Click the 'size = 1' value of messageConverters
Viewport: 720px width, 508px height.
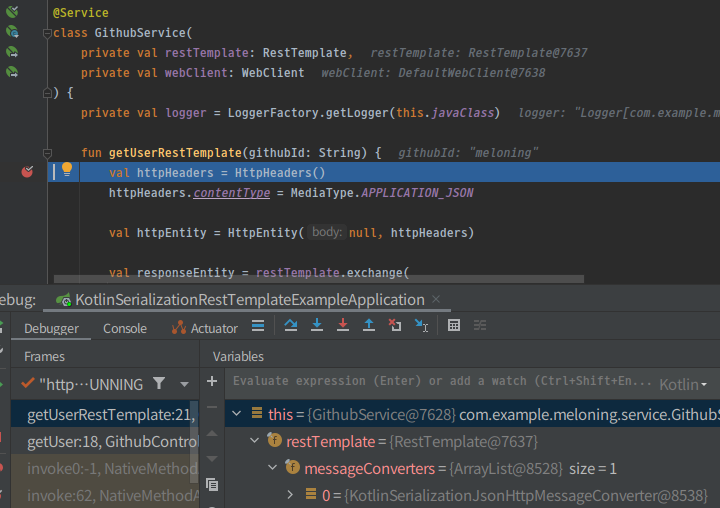593,468
